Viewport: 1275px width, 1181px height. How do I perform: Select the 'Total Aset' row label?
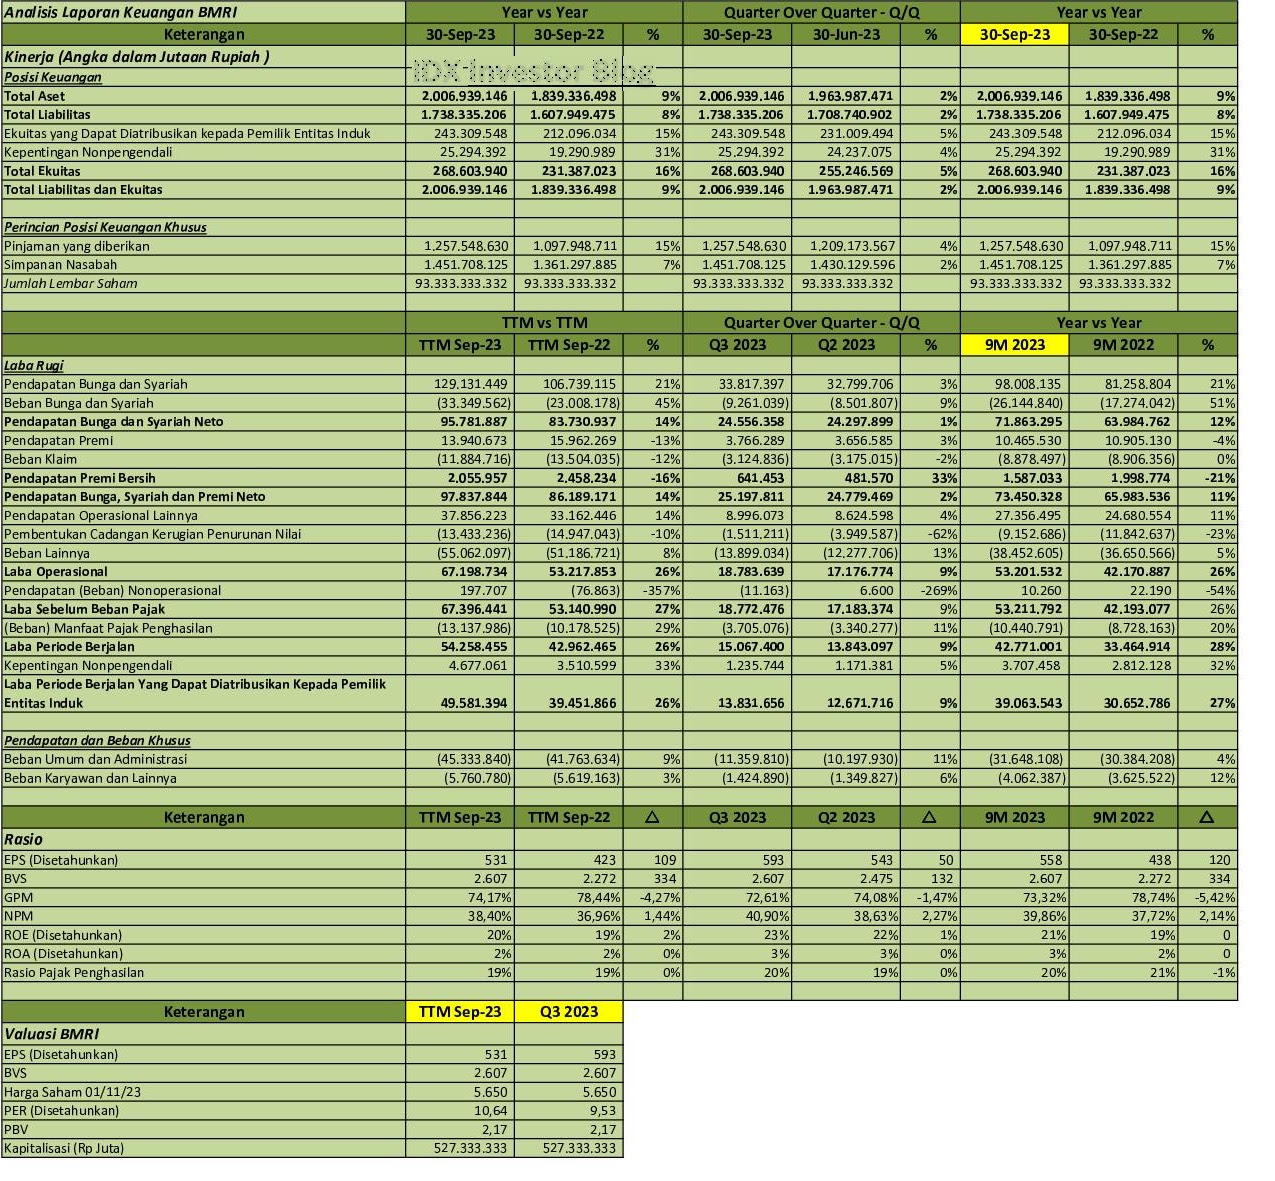click(x=34, y=96)
